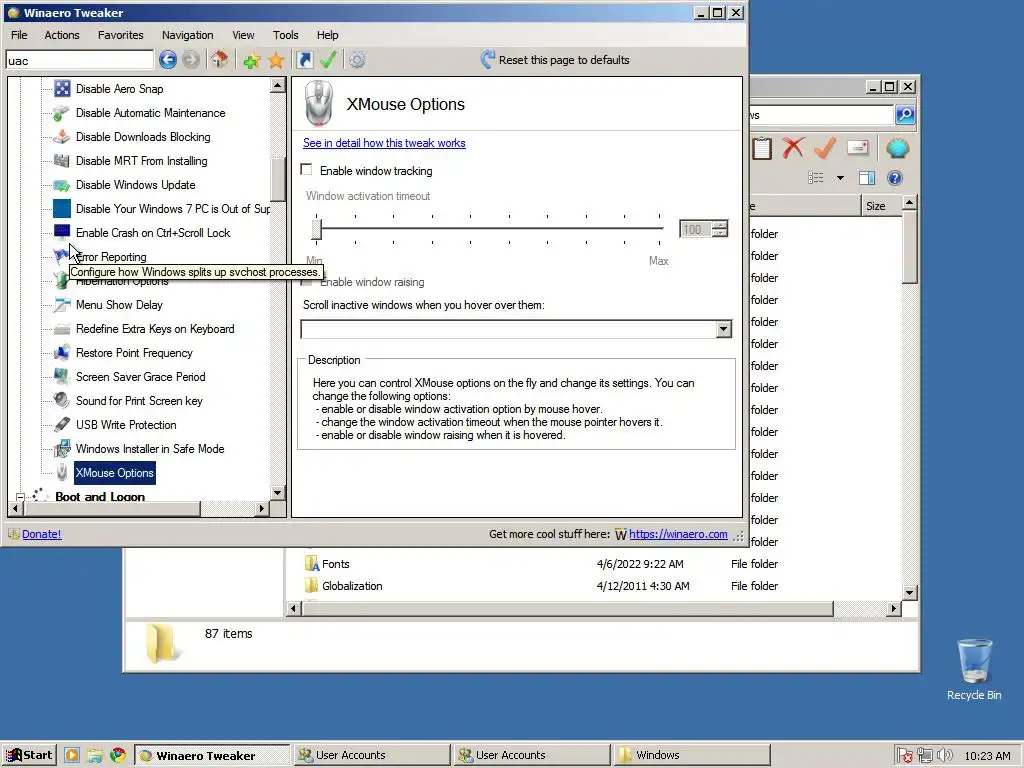Click the Explorer envelope email icon
Screen dimensions: 1024x768
(857, 148)
